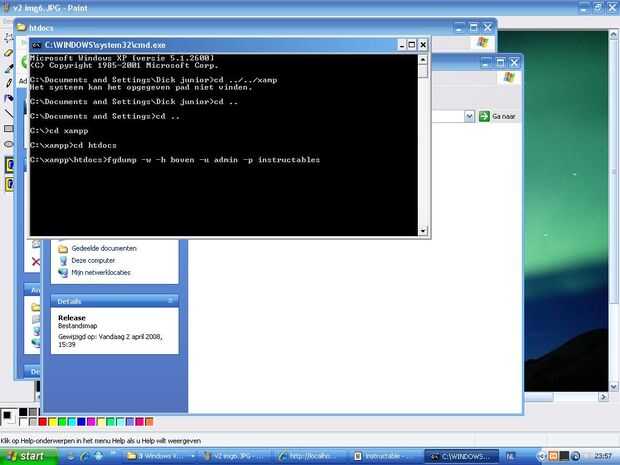This screenshot has width=620, height=465.
Task: Select the Line tool in Paint
Action: click(8, 113)
